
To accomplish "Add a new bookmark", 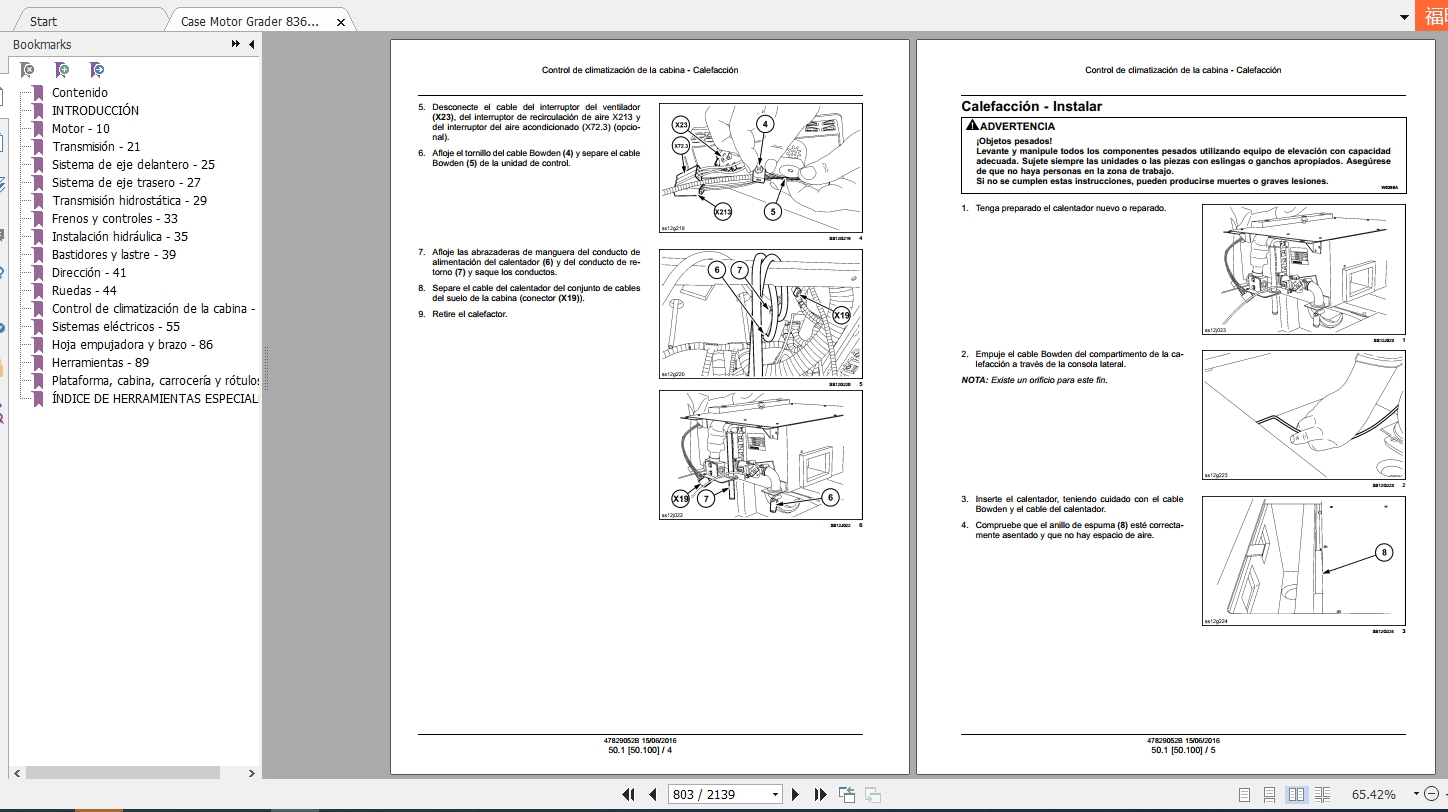I will coord(62,70).
